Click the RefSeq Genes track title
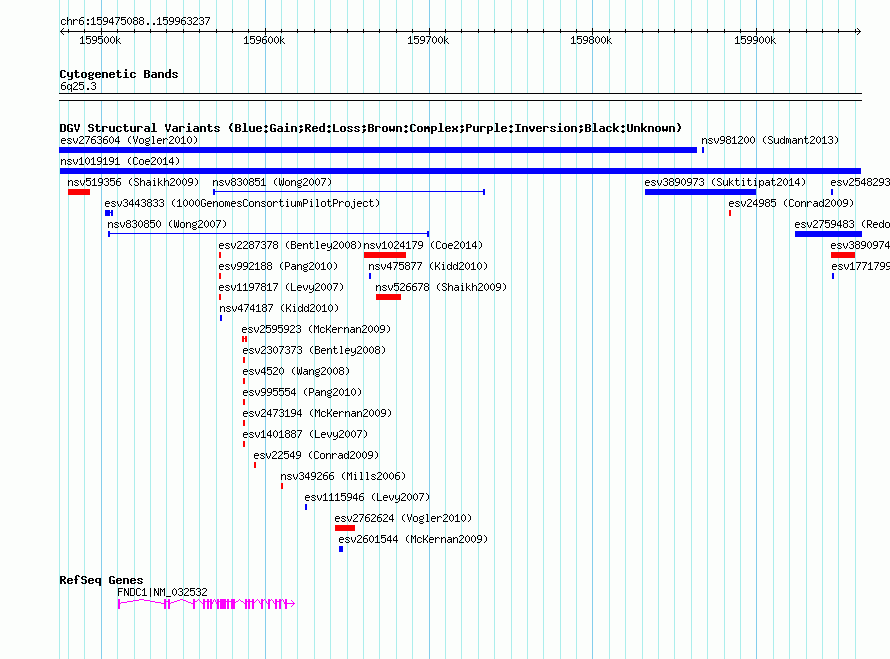This screenshot has height=659, width=890. pos(101,580)
